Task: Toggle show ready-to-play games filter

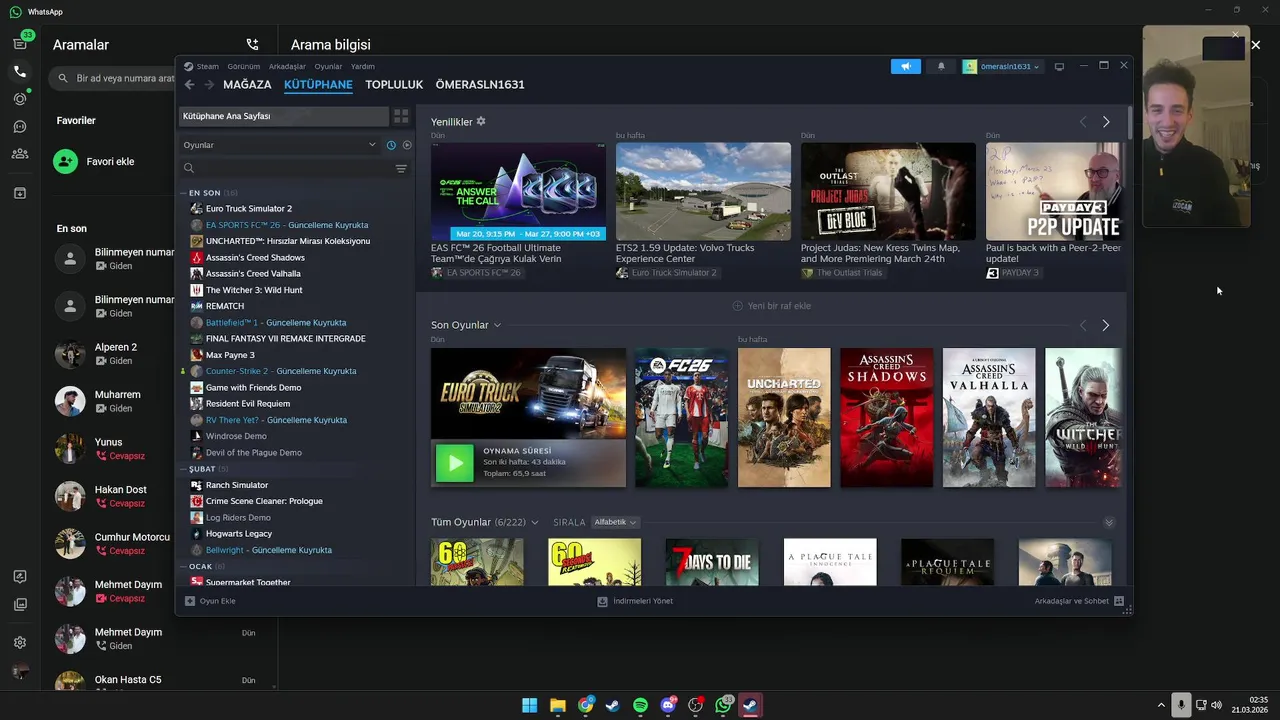Action: 407,145
